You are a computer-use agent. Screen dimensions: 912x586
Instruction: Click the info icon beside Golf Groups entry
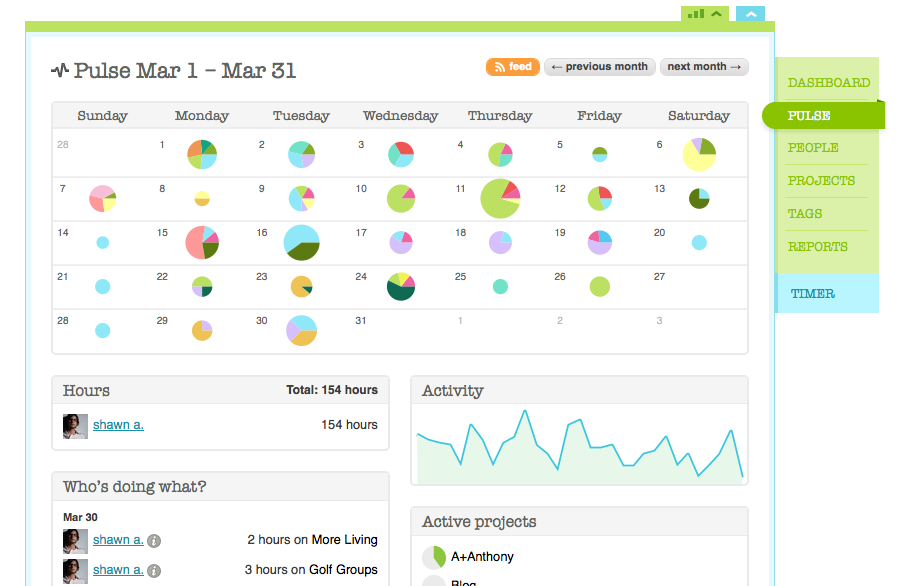(155, 571)
